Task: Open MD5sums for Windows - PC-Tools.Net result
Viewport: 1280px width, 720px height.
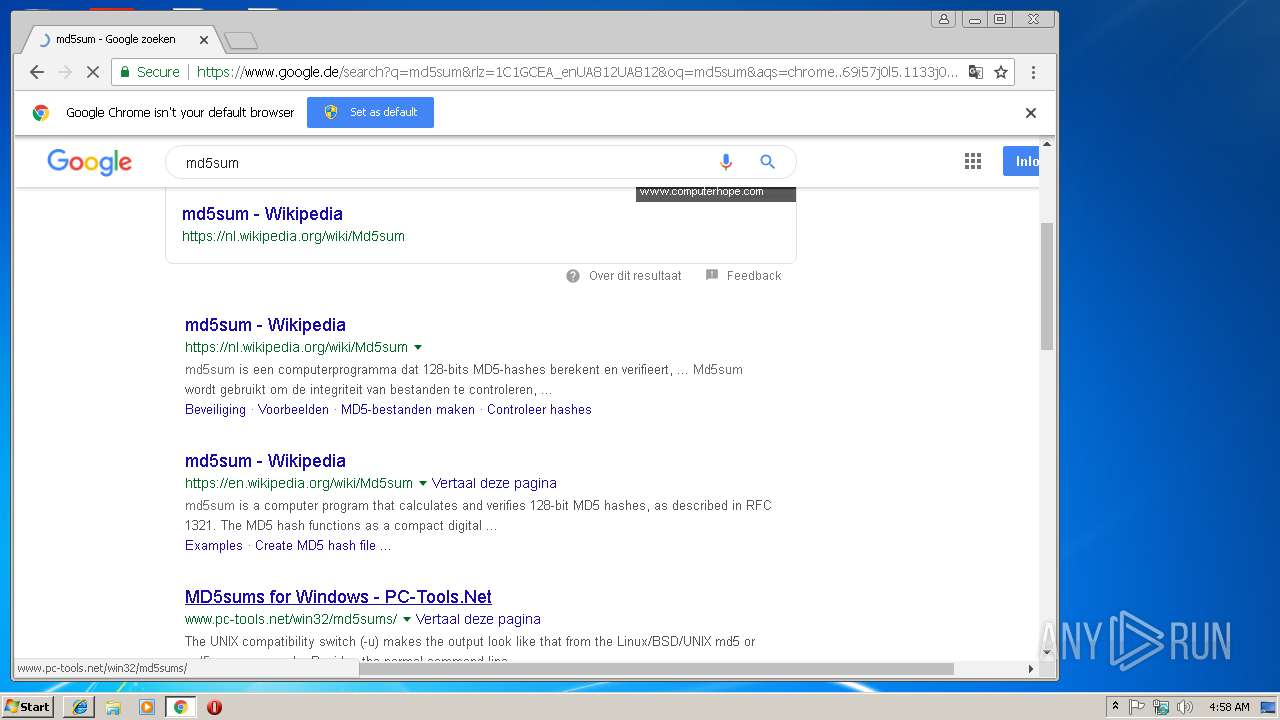Action: [338, 597]
